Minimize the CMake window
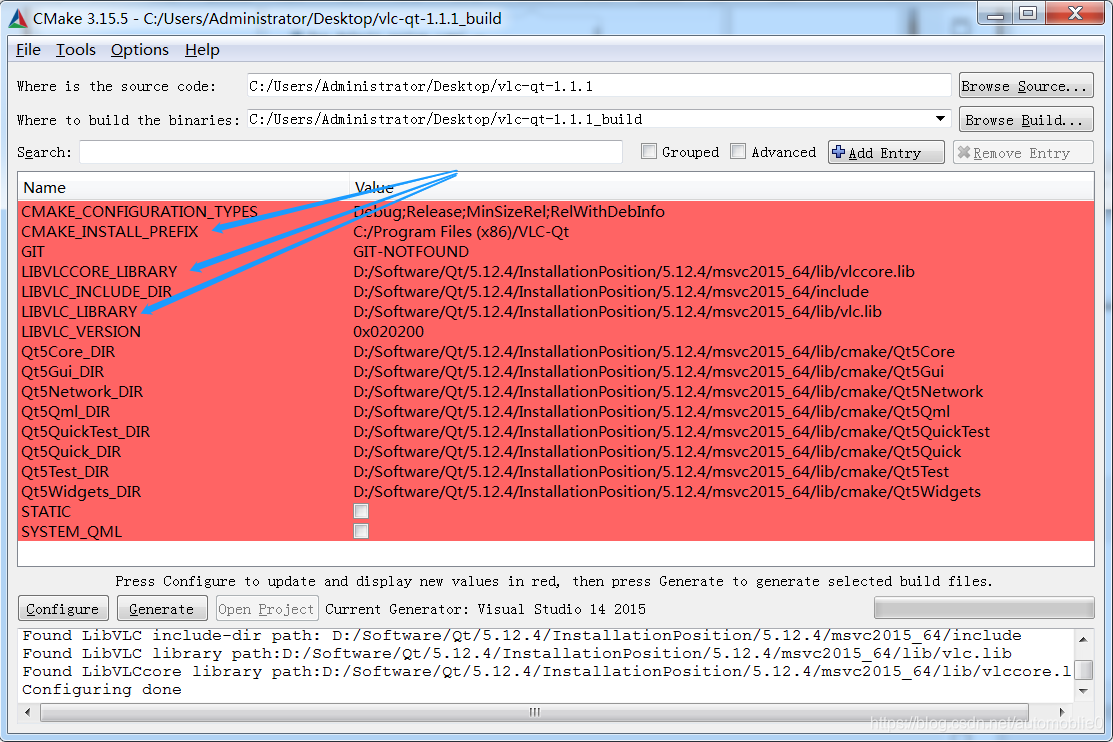This screenshot has height=742, width=1113. (996, 13)
